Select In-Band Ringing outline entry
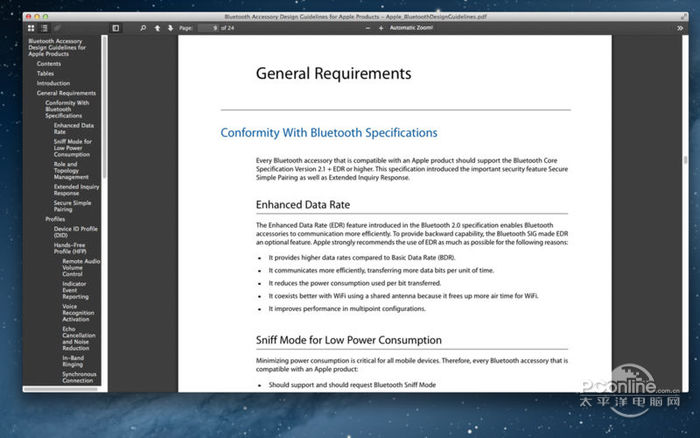Viewport: 700px width, 438px height. (73, 361)
